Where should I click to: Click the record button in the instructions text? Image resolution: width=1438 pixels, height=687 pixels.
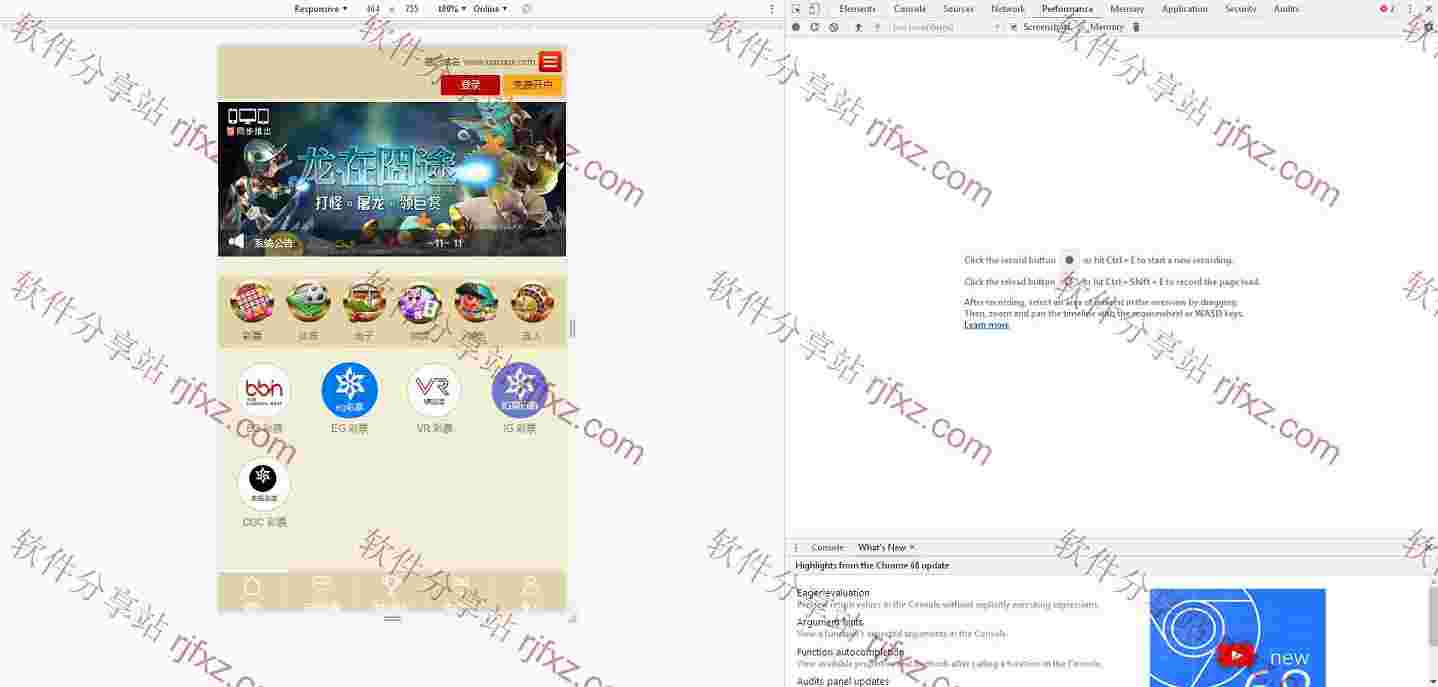click(1069, 260)
